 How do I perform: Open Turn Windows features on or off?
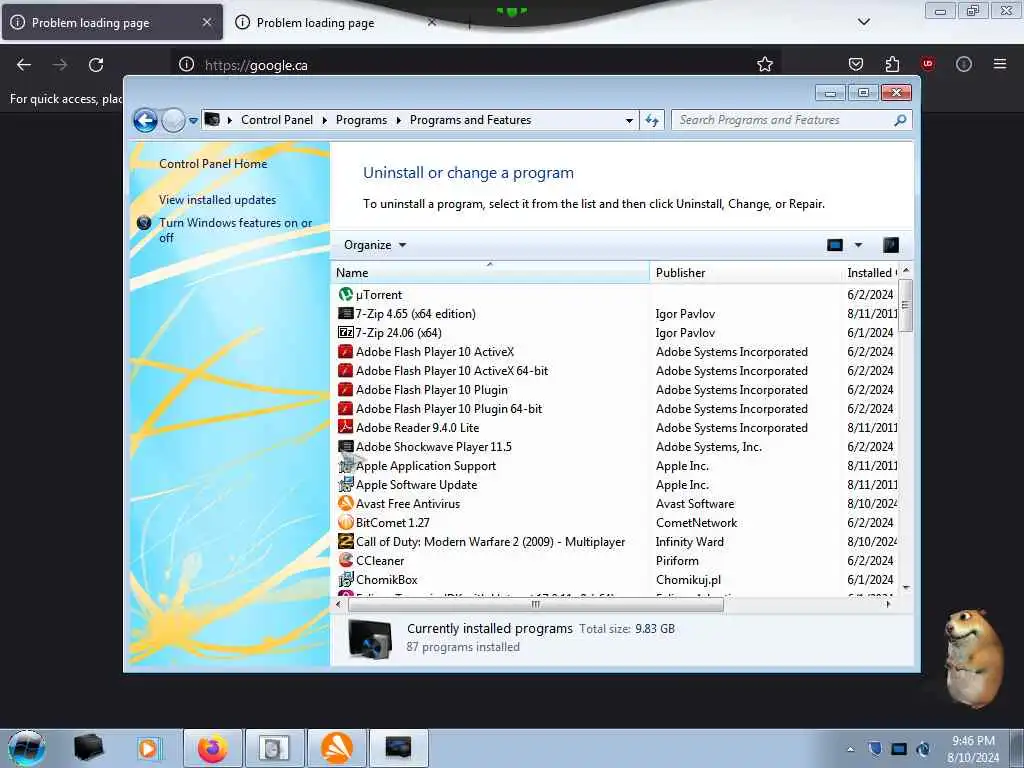click(x=236, y=230)
